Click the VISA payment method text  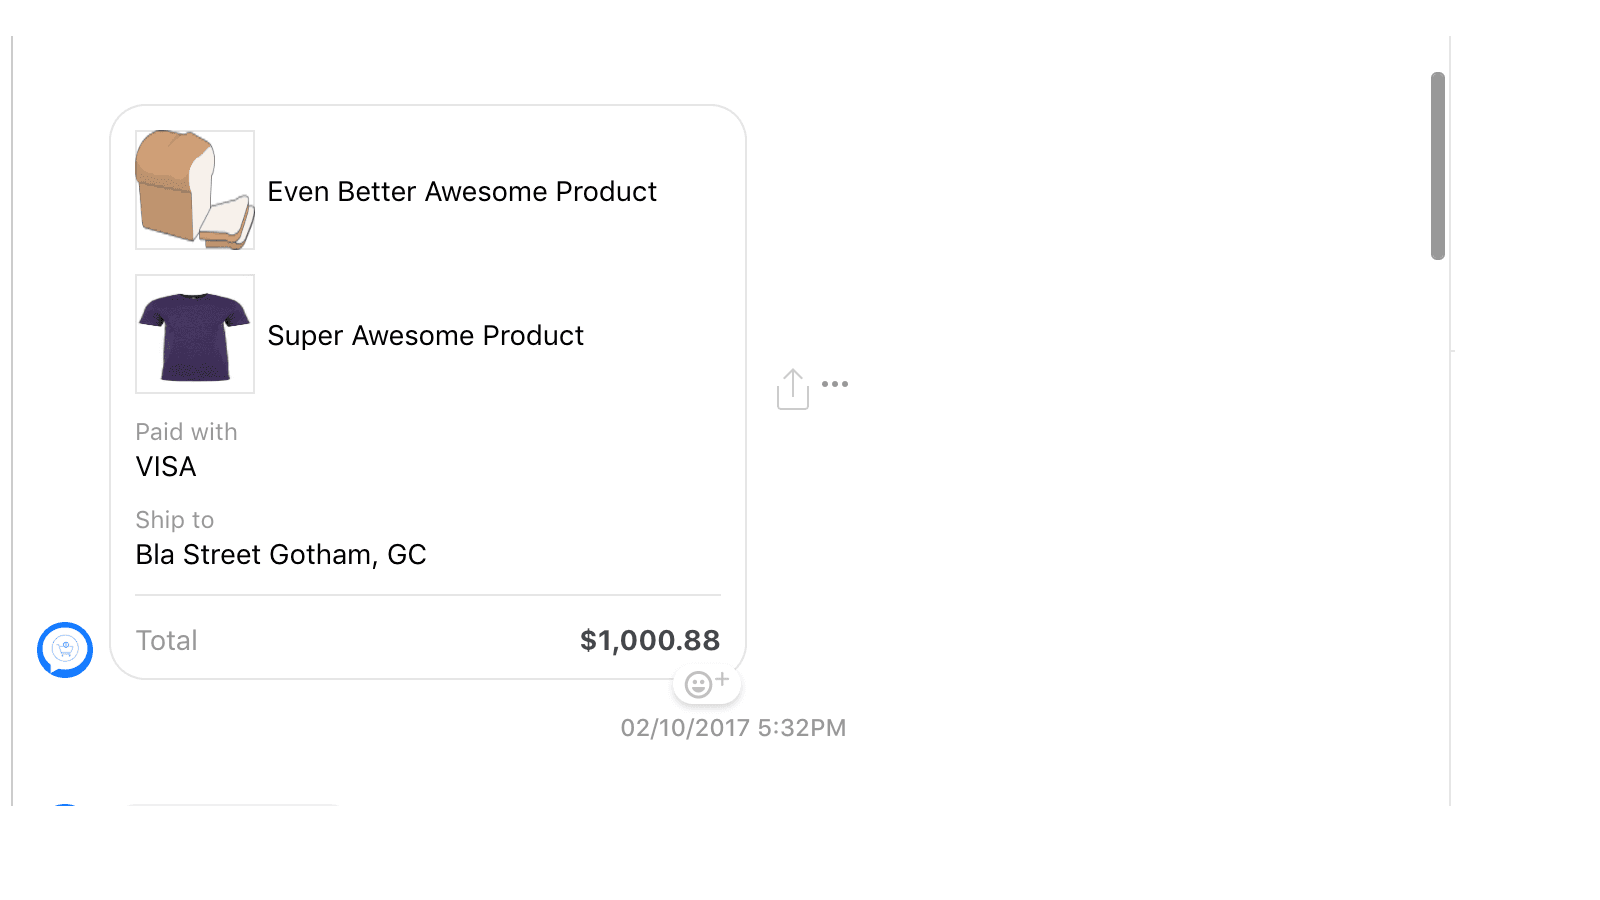[165, 466]
